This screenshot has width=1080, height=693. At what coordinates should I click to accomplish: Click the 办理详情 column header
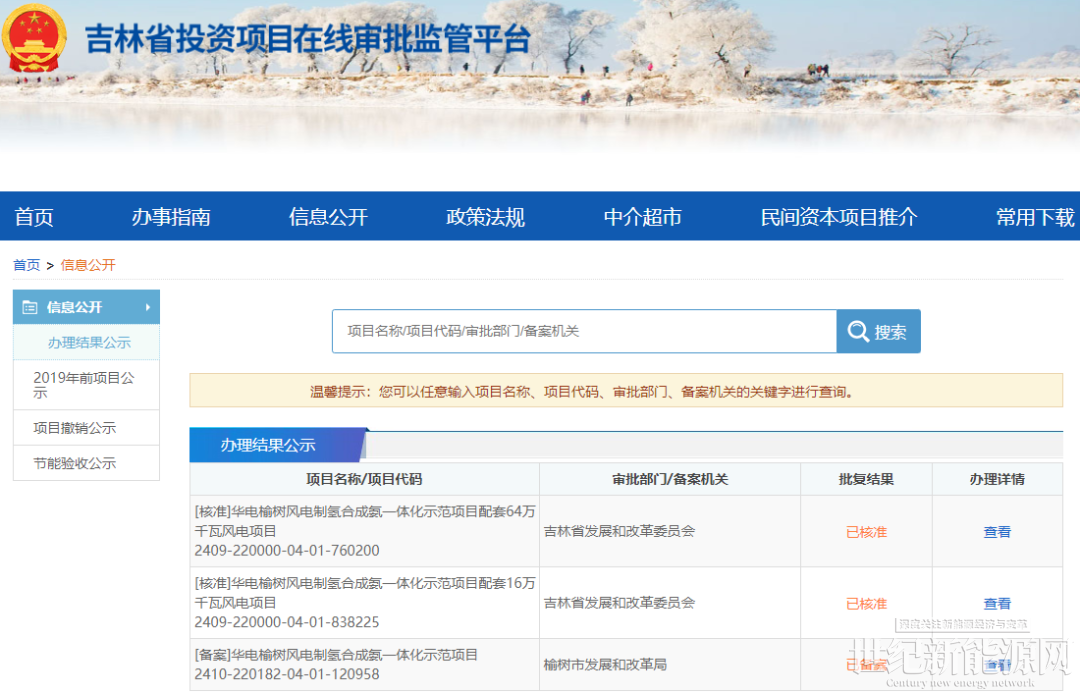[x=997, y=479]
